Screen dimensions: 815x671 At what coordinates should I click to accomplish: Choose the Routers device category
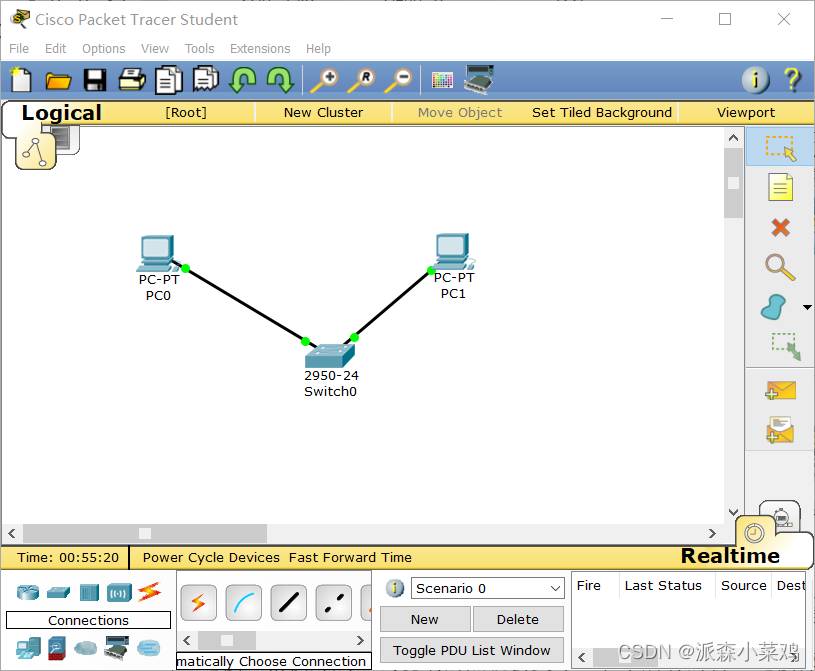click(x=28, y=592)
